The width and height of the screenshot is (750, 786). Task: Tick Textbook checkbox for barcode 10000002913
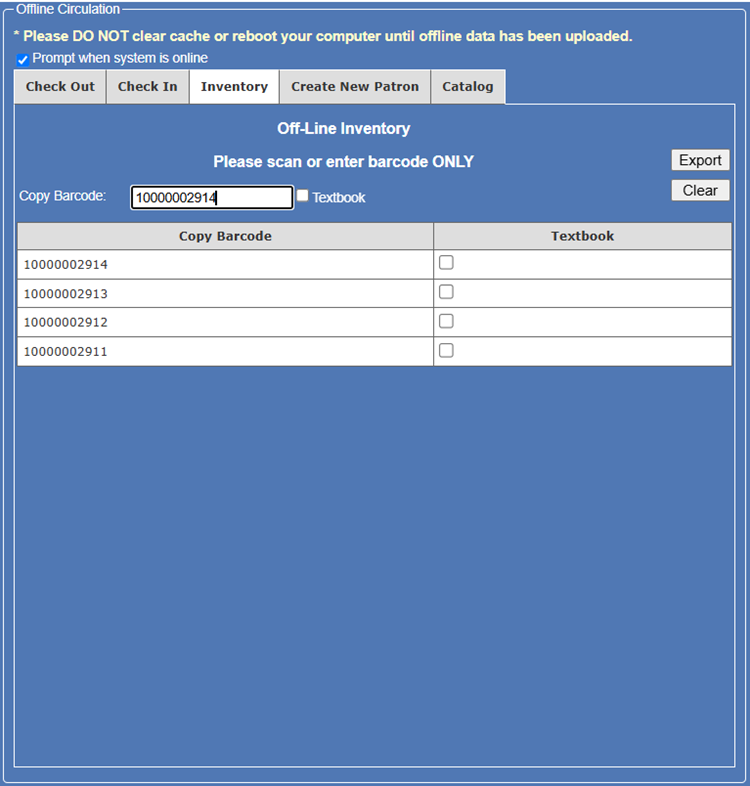[x=446, y=292]
